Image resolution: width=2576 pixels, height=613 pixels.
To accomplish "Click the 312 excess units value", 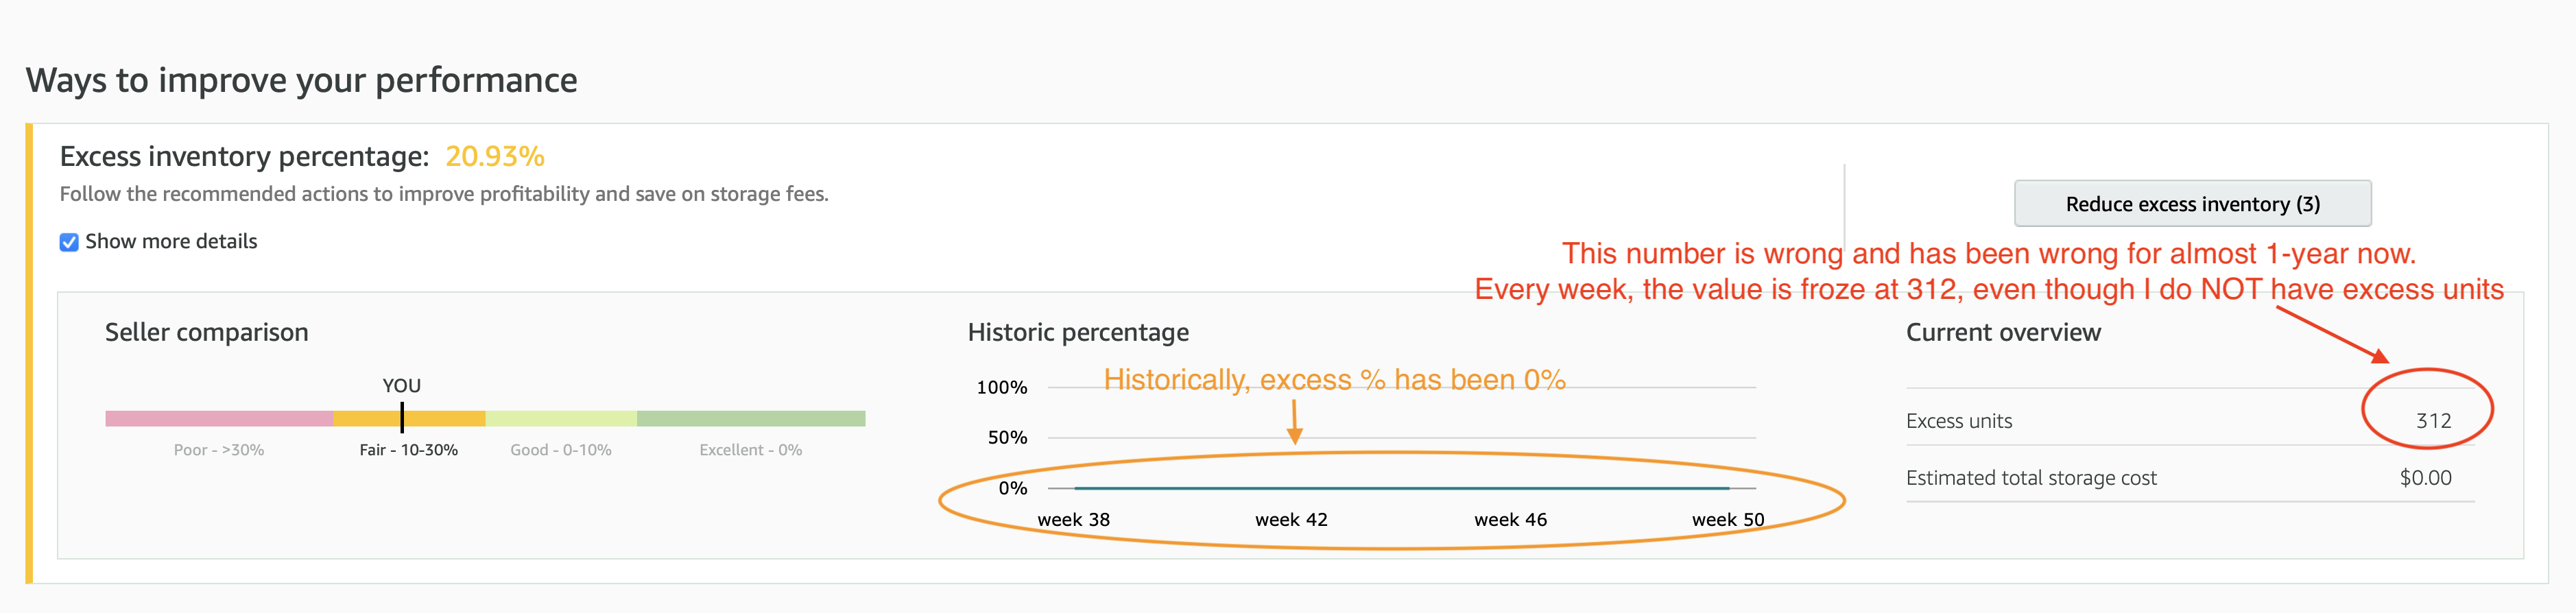I will (x=2433, y=420).
